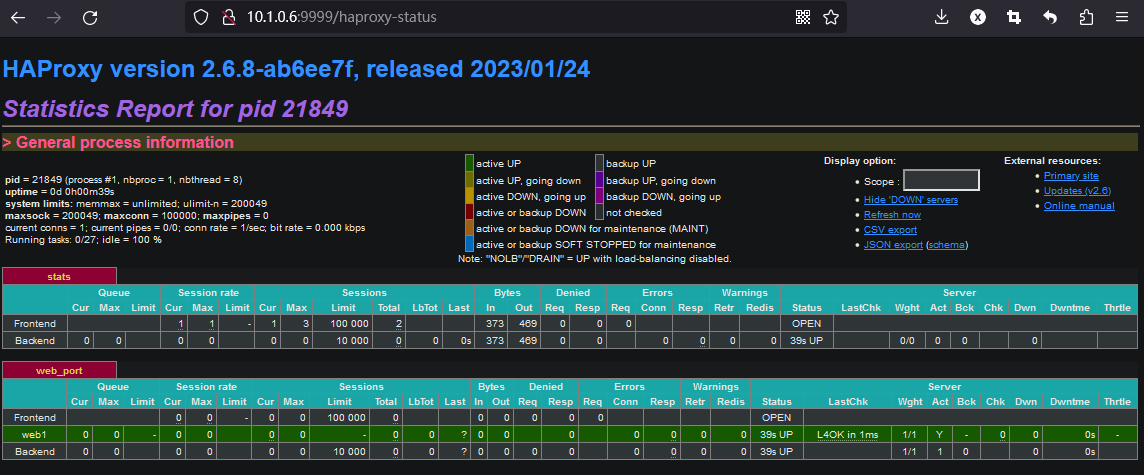Click the Refresh now link

click(892, 215)
